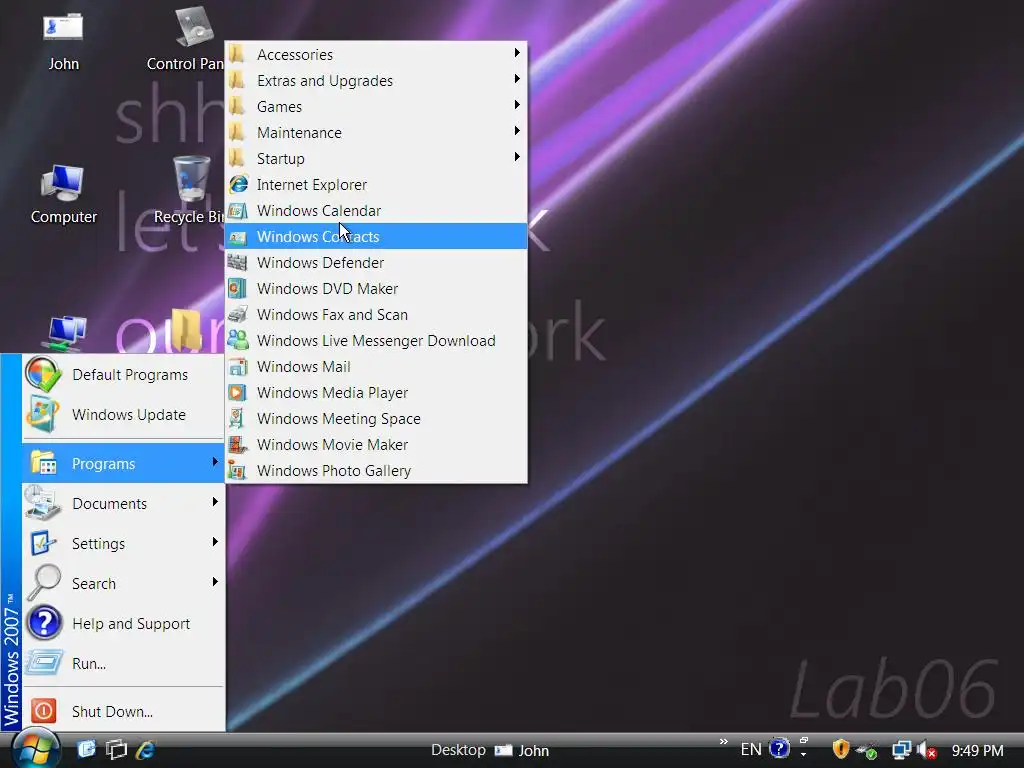Click the security shield tray icon
The width and height of the screenshot is (1024, 768).
[x=840, y=749]
